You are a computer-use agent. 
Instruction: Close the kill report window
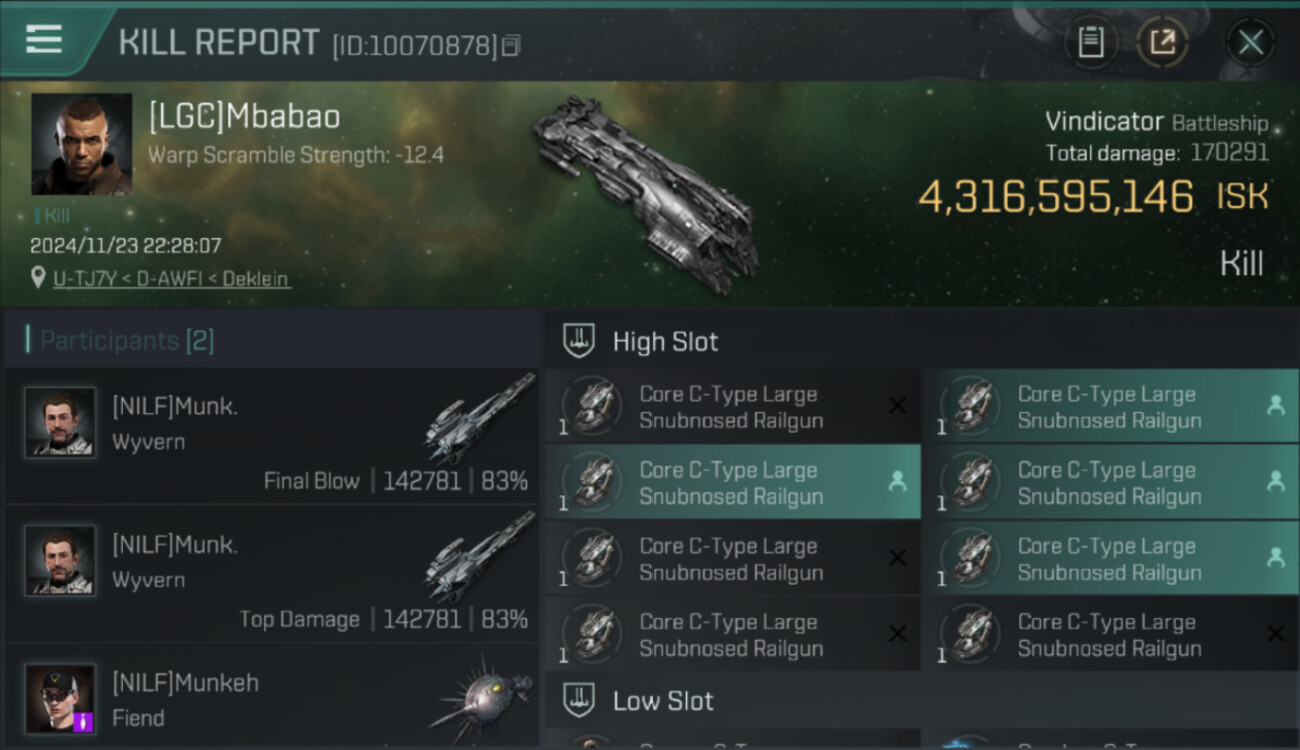point(1250,43)
